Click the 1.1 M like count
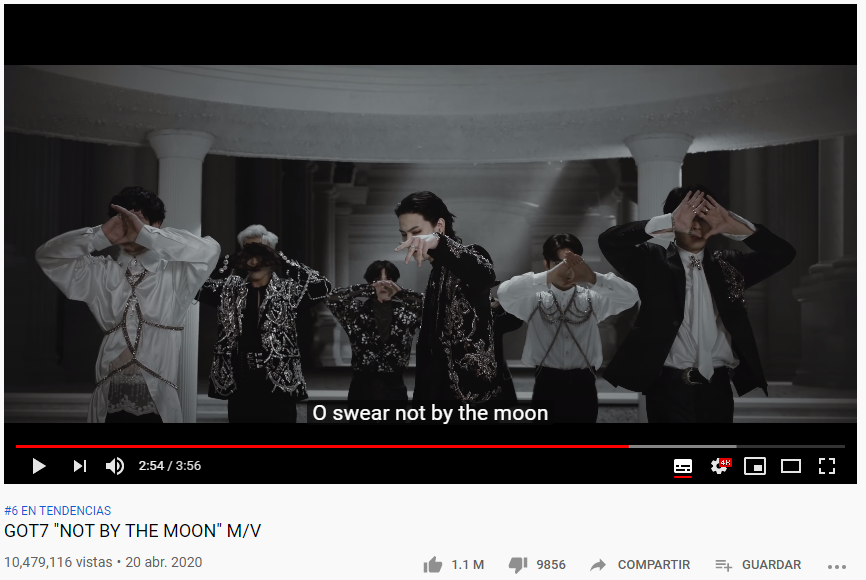 point(467,565)
